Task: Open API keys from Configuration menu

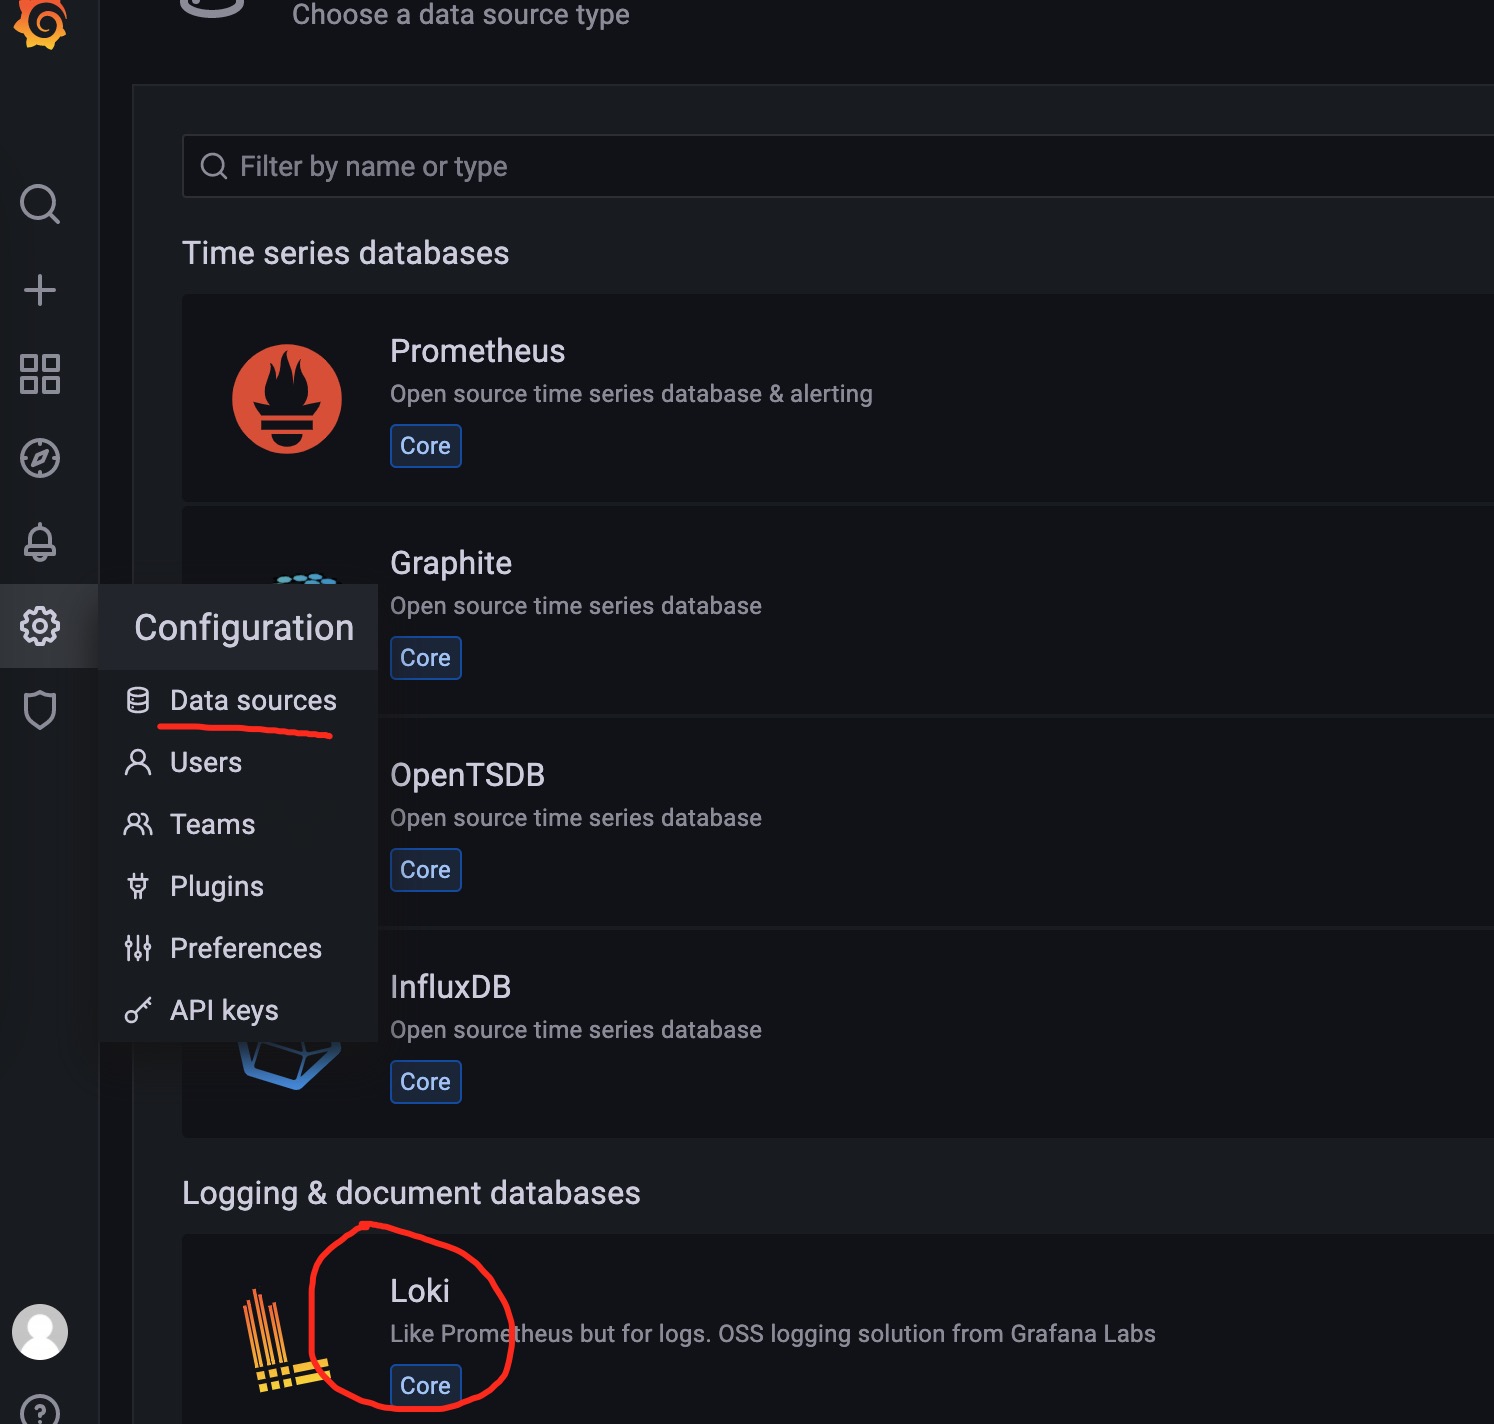Action: click(224, 1010)
